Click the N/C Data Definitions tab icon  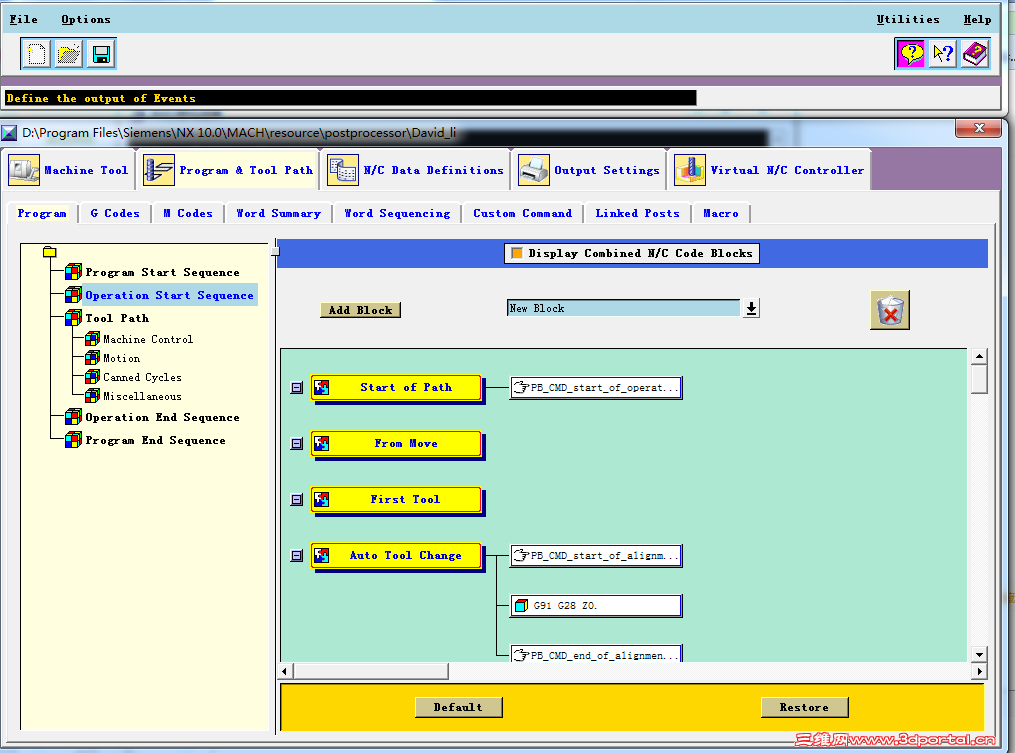coord(343,170)
